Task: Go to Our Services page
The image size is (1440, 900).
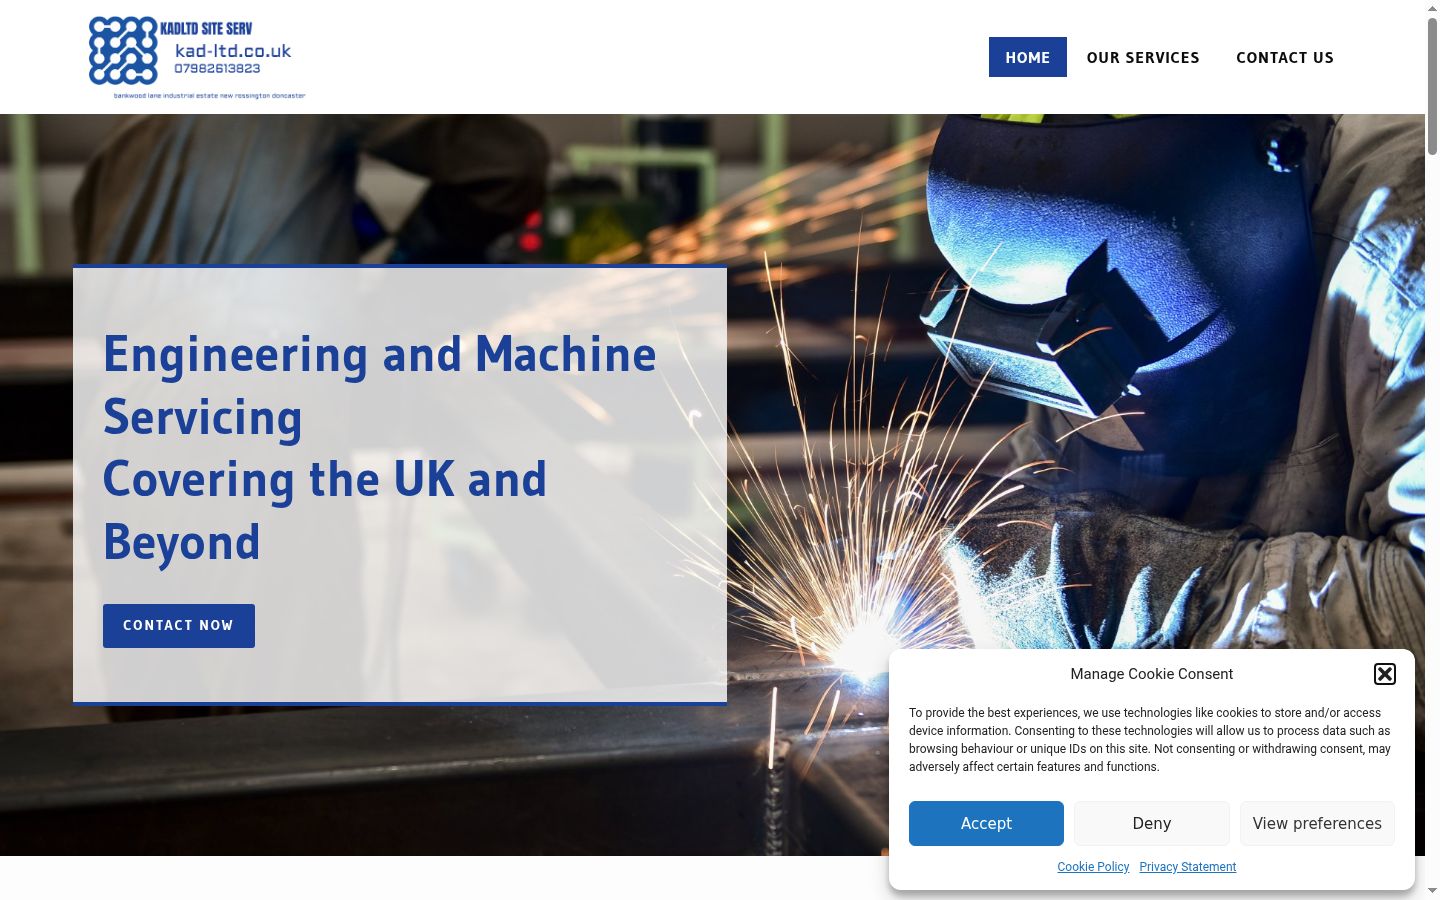Action: tap(1143, 57)
